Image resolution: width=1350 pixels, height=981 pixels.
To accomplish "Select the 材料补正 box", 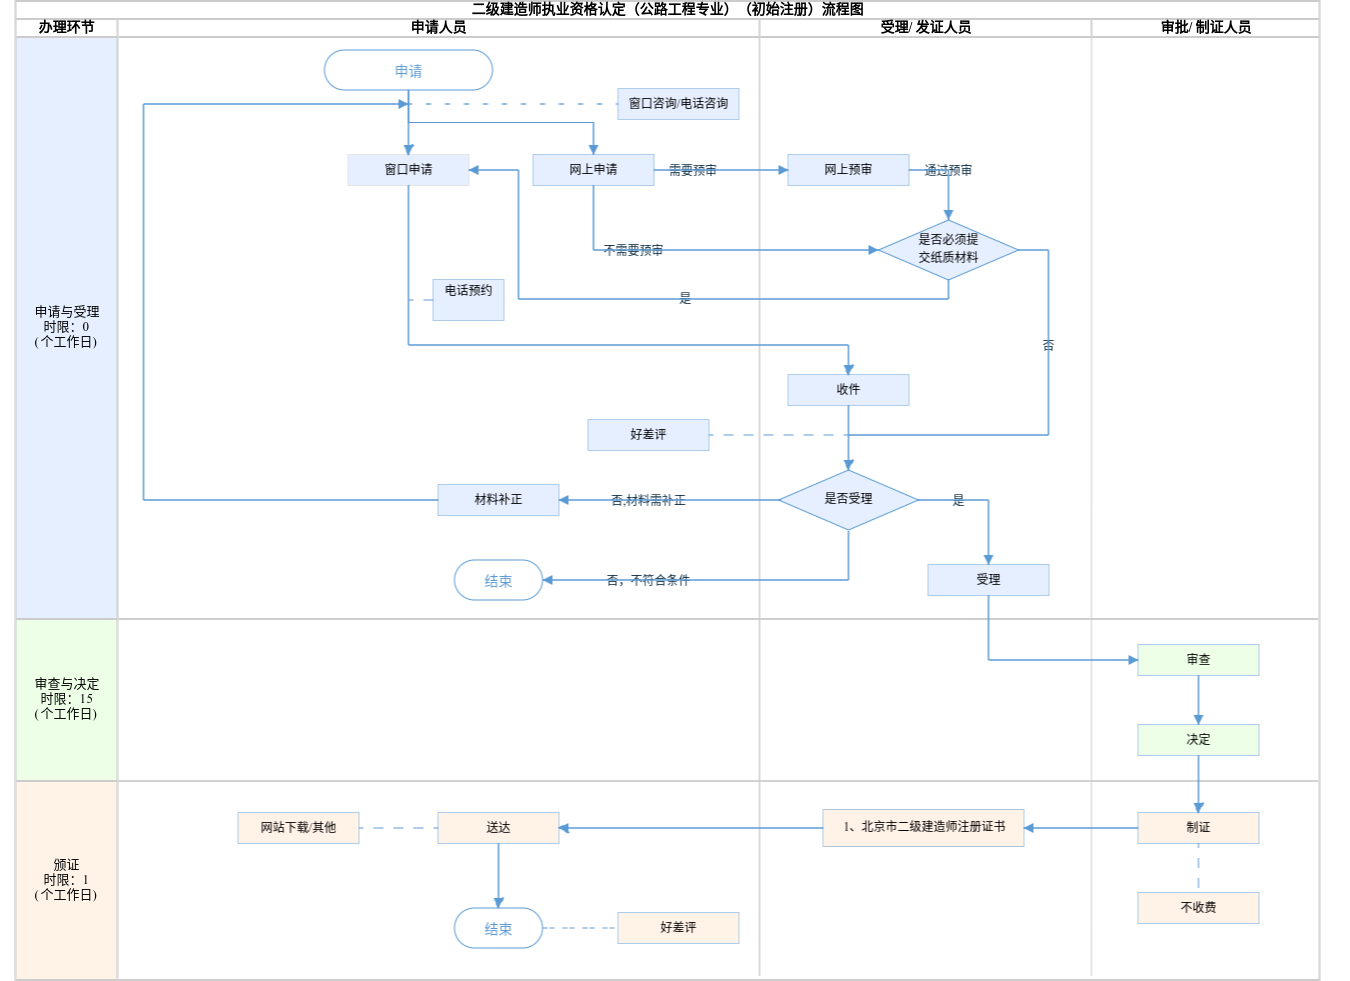I will [498, 500].
